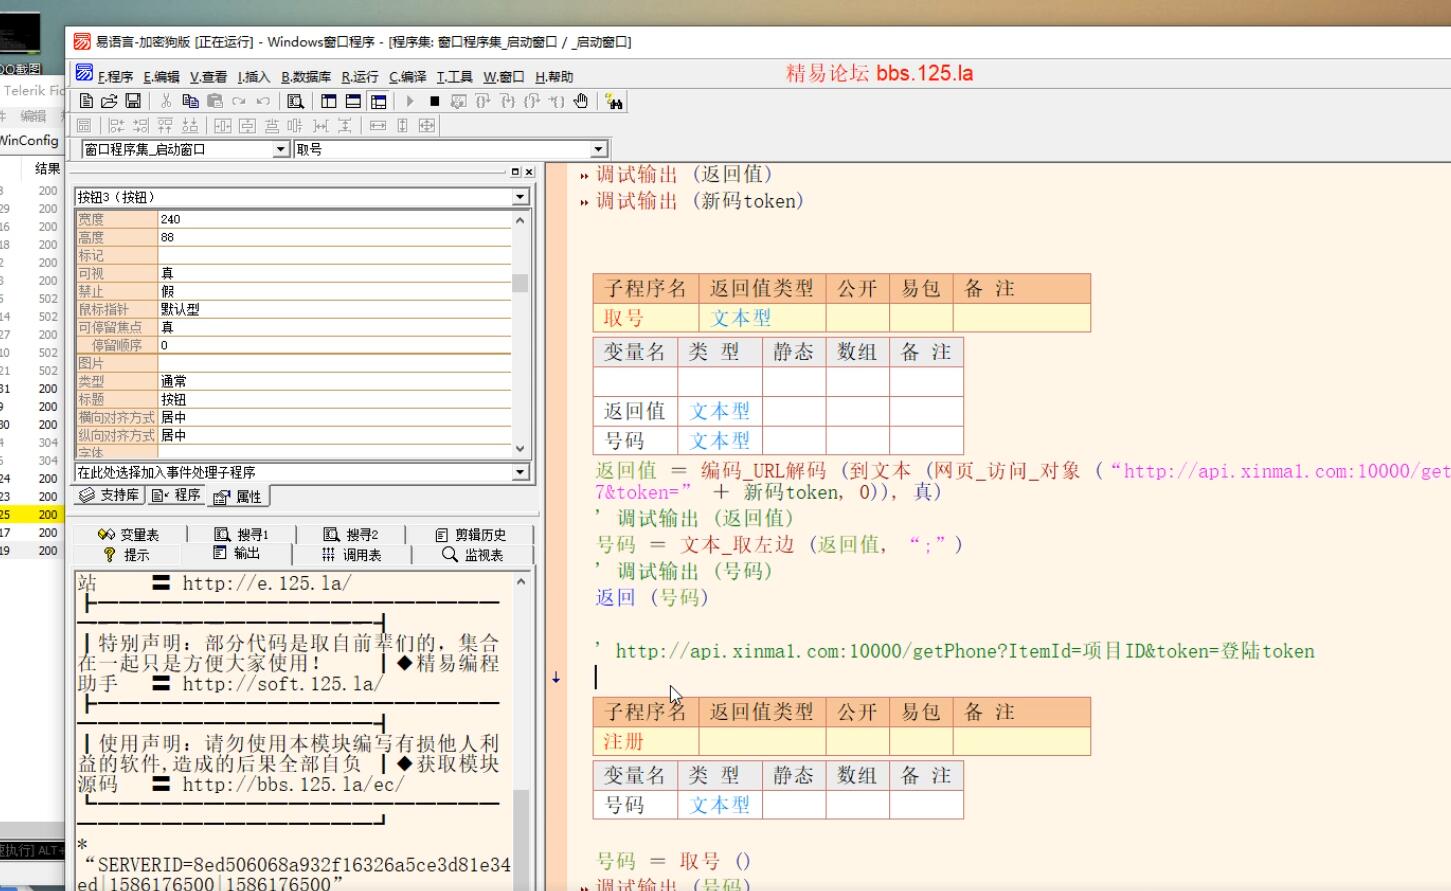
Task: Click the Redo arrow icon
Action: click(239, 101)
